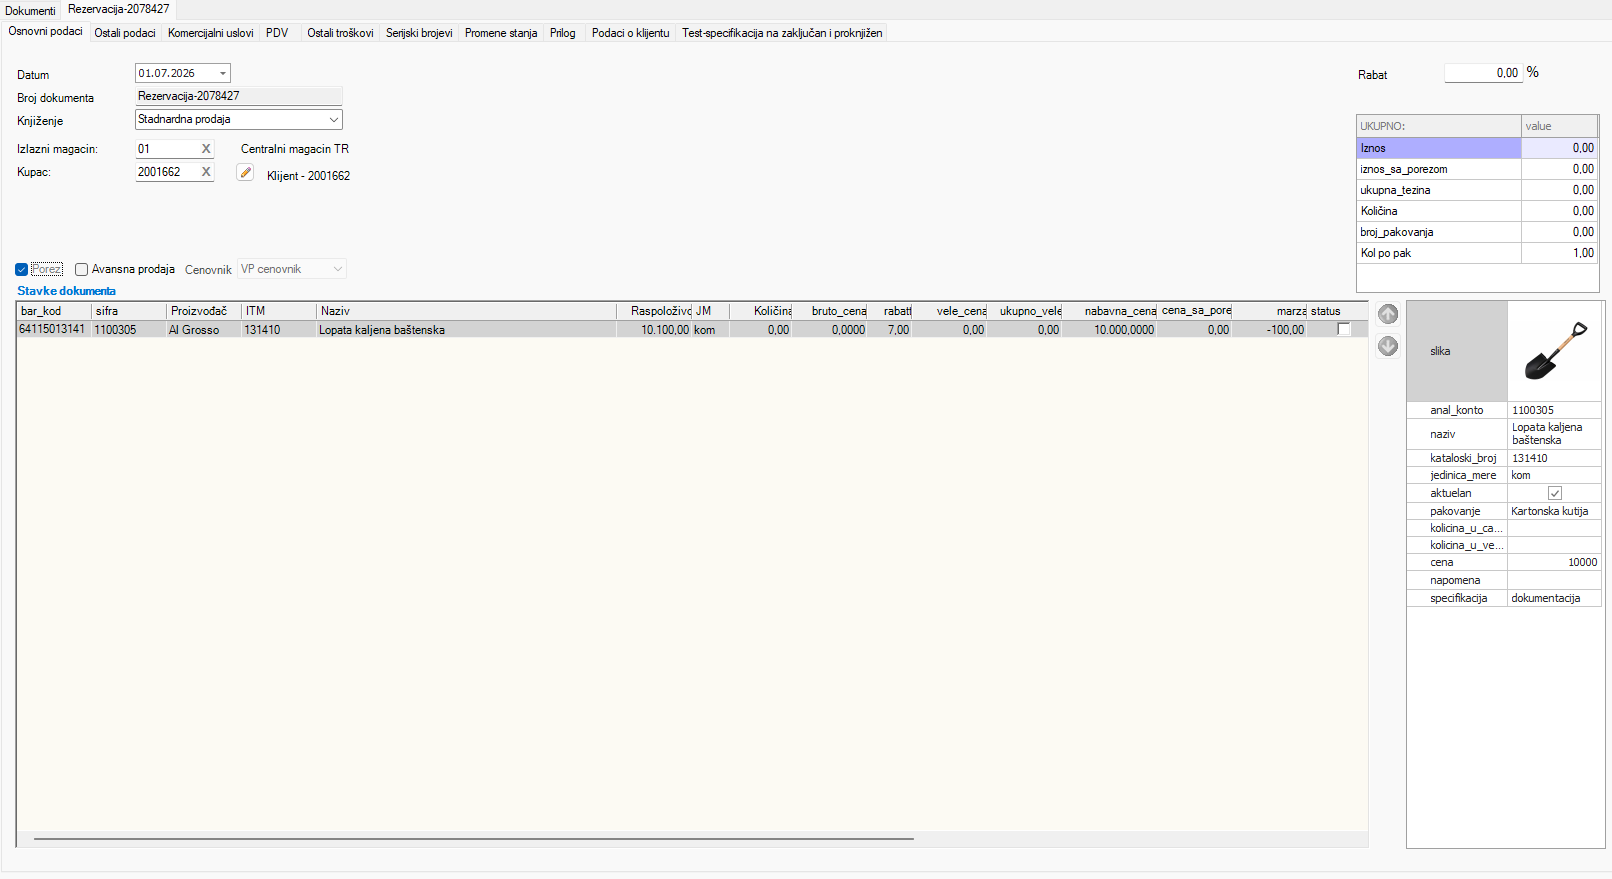
Task: Move item up with the up arrow
Action: point(1388,314)
